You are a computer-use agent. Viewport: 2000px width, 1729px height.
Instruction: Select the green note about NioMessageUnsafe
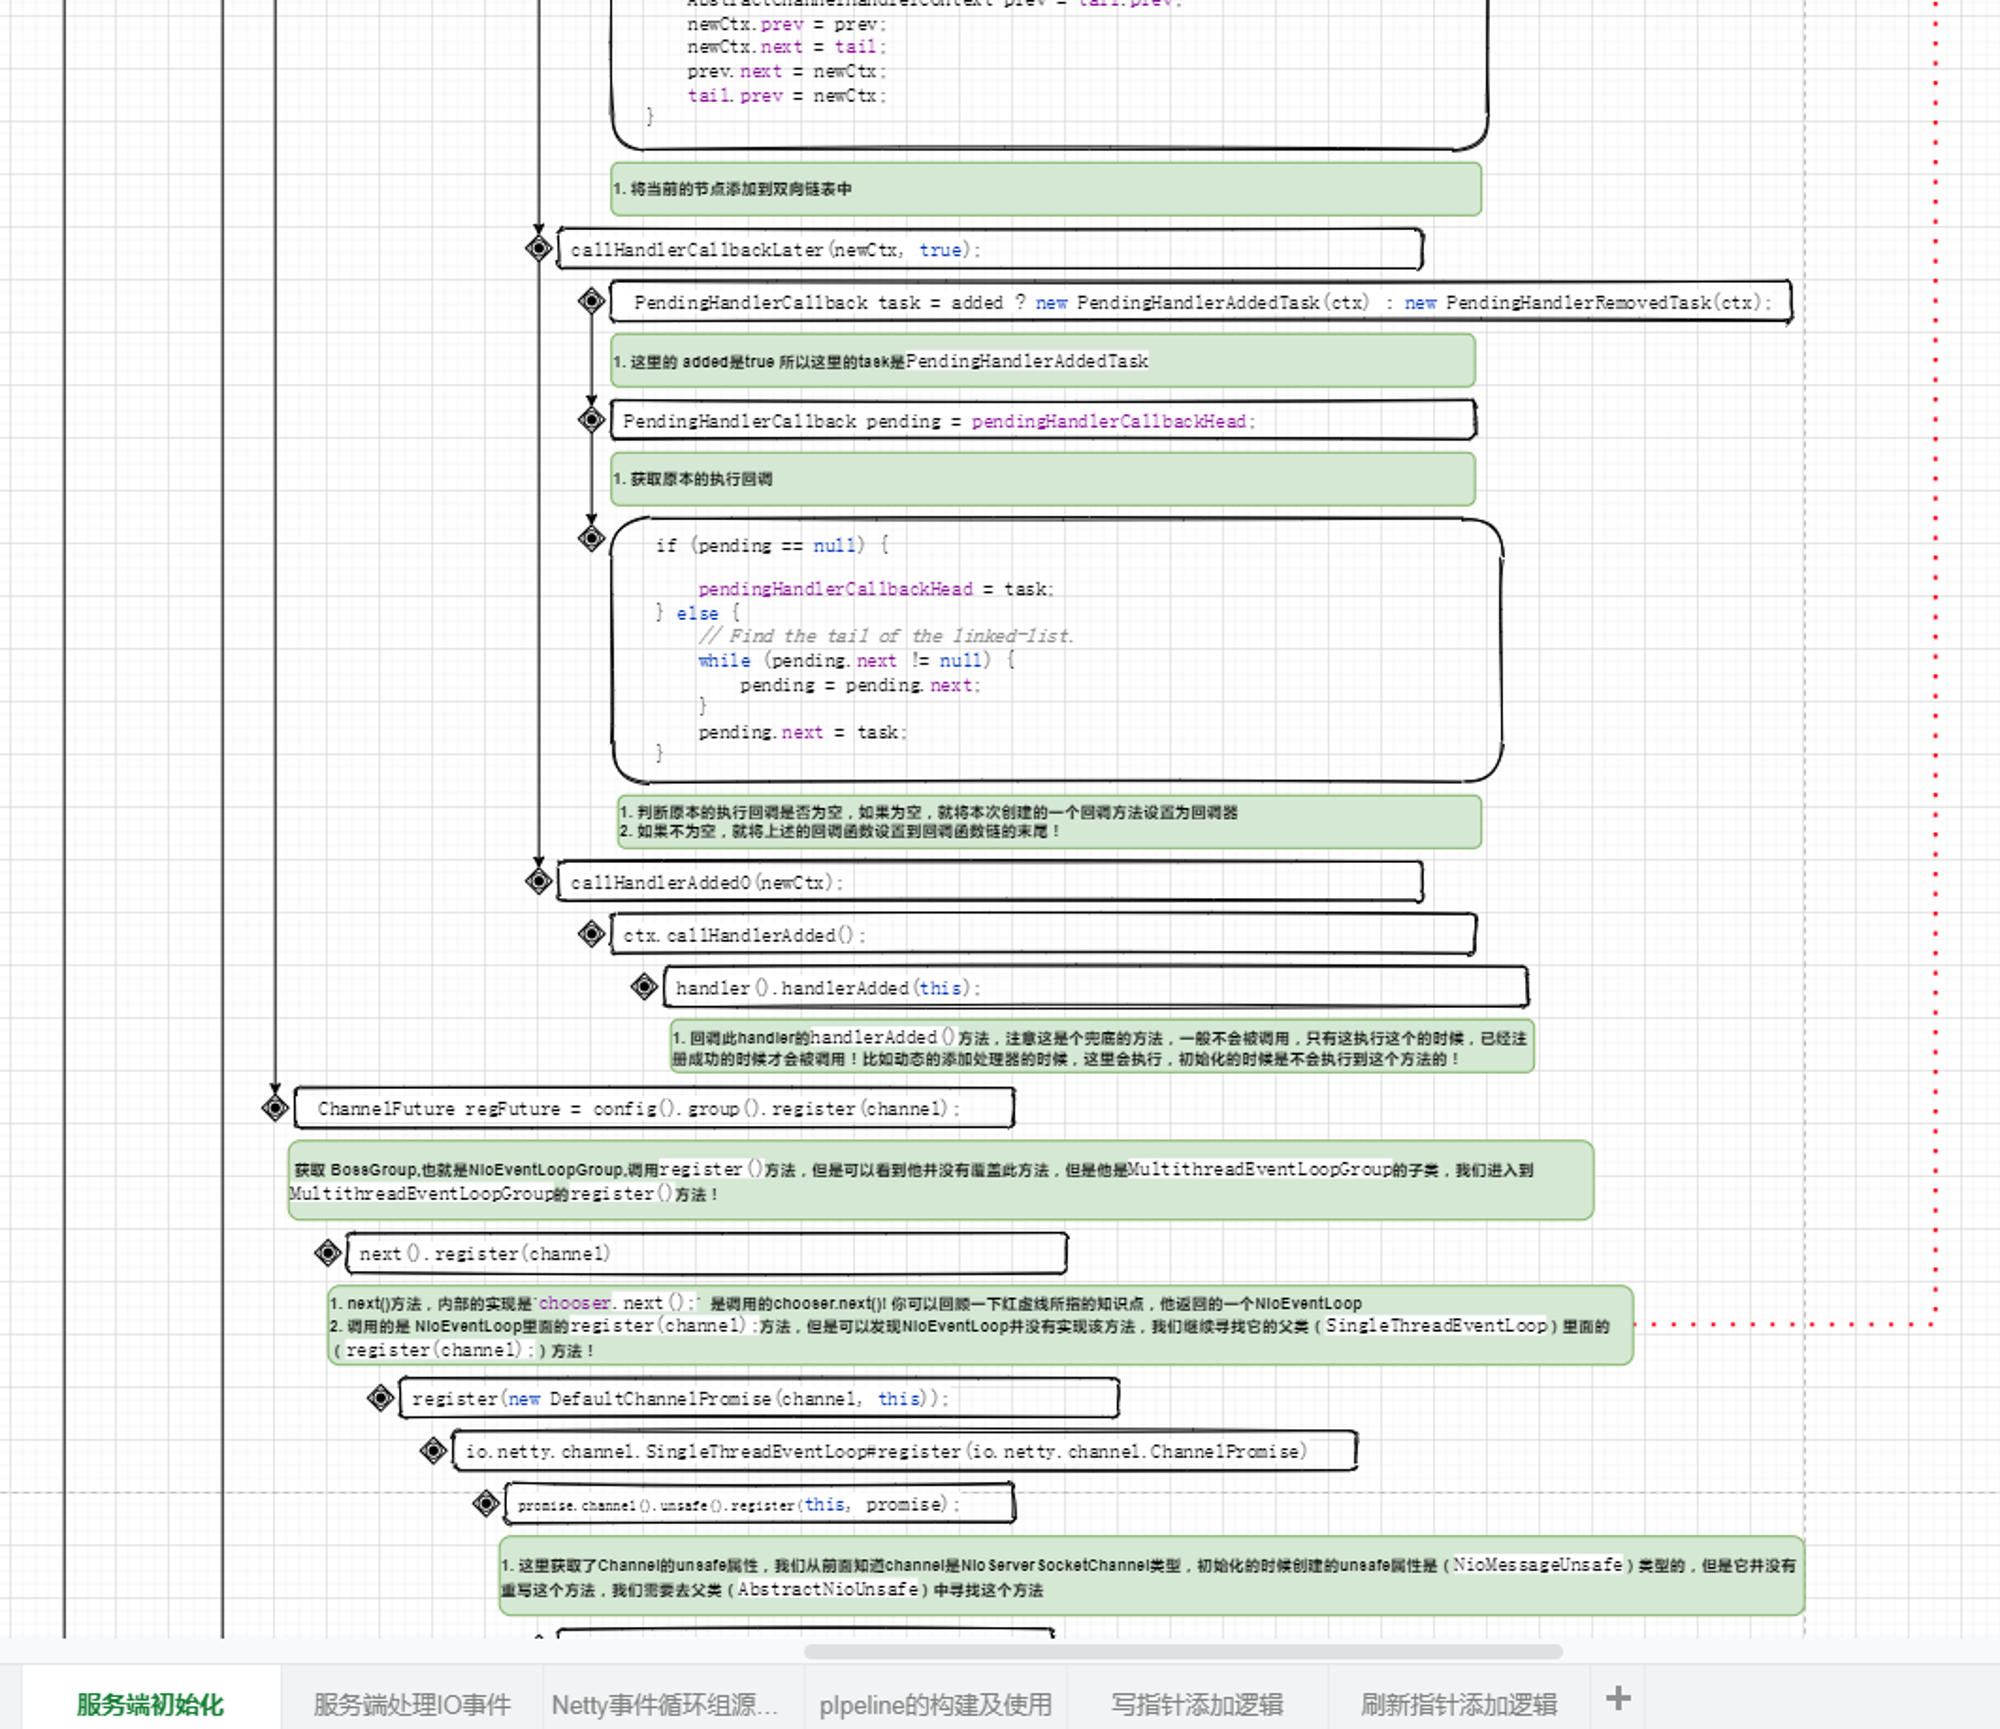click(1152, 1576)
